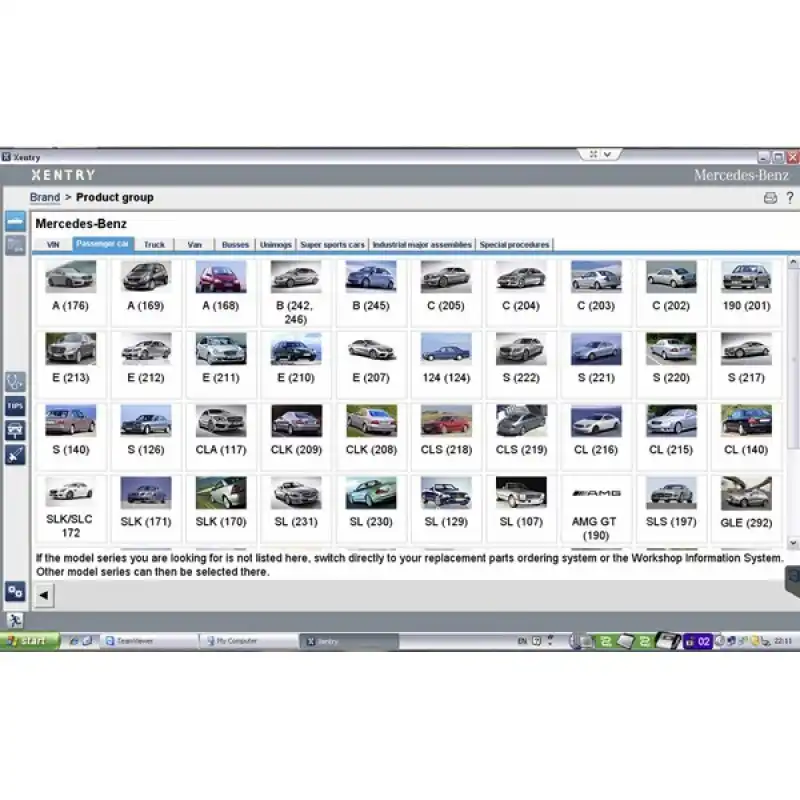Open the stethoscope diagnosis sidebar icon

[x=15, y=382]
